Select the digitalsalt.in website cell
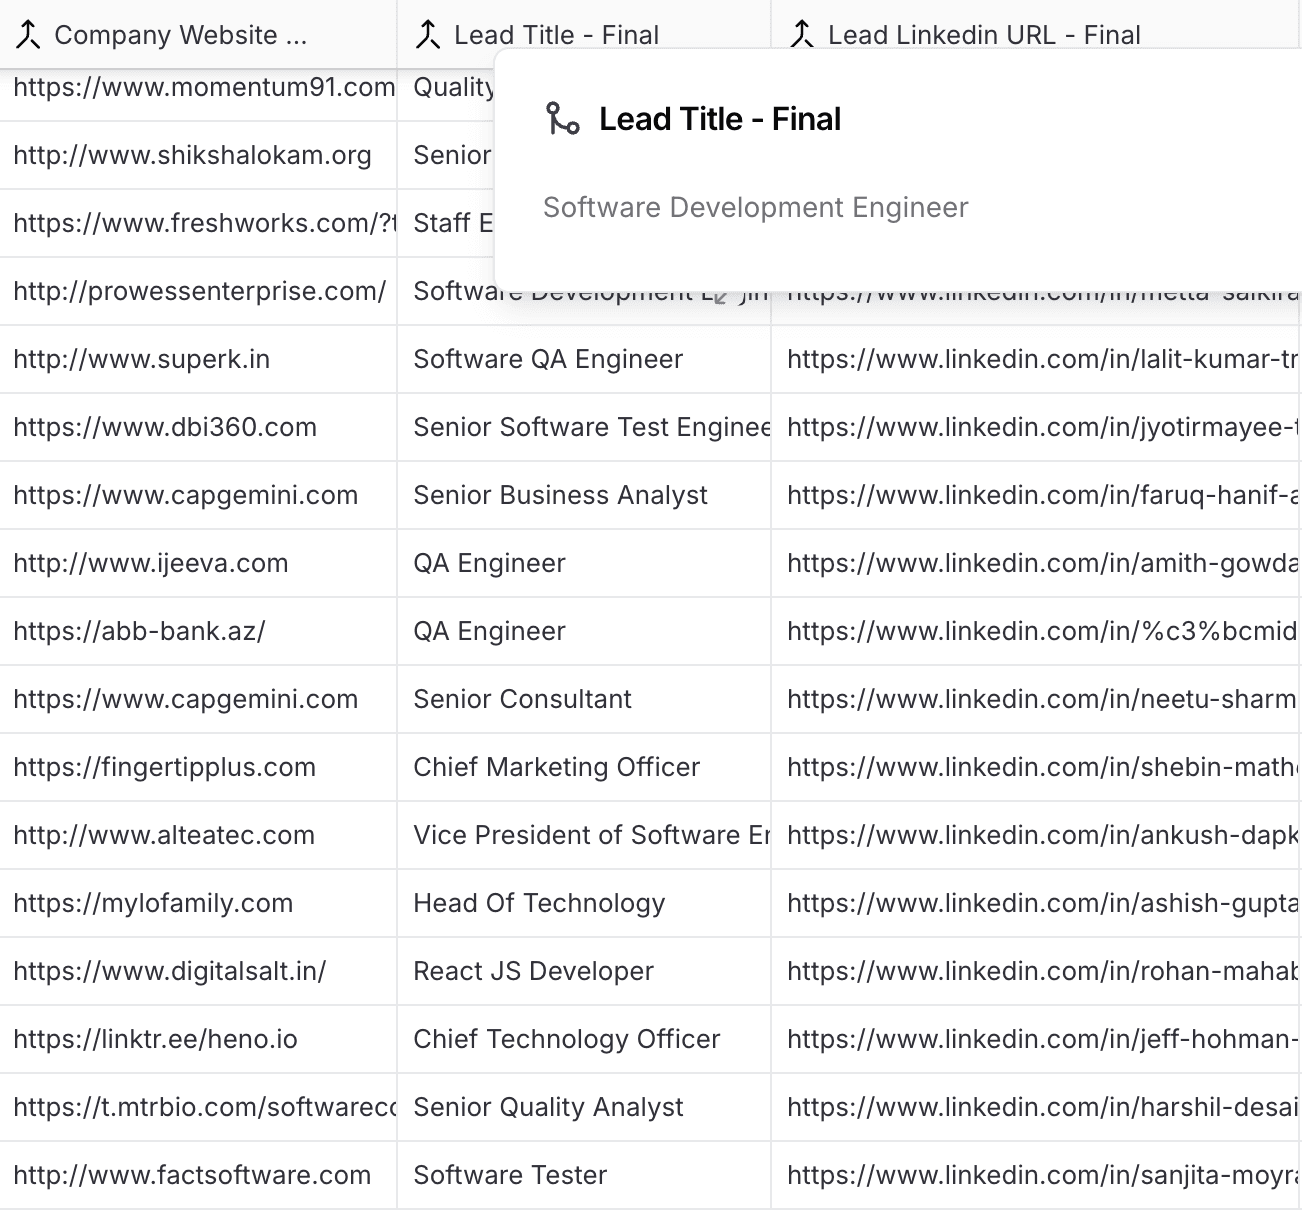 (198, 971)
